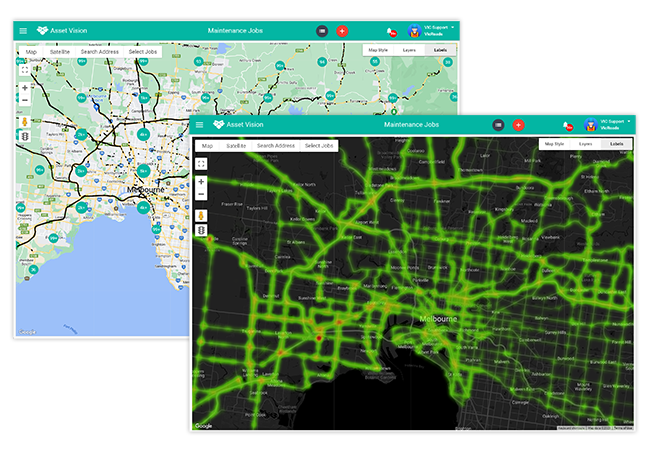Open Layers options in back window

coord(409,50)
